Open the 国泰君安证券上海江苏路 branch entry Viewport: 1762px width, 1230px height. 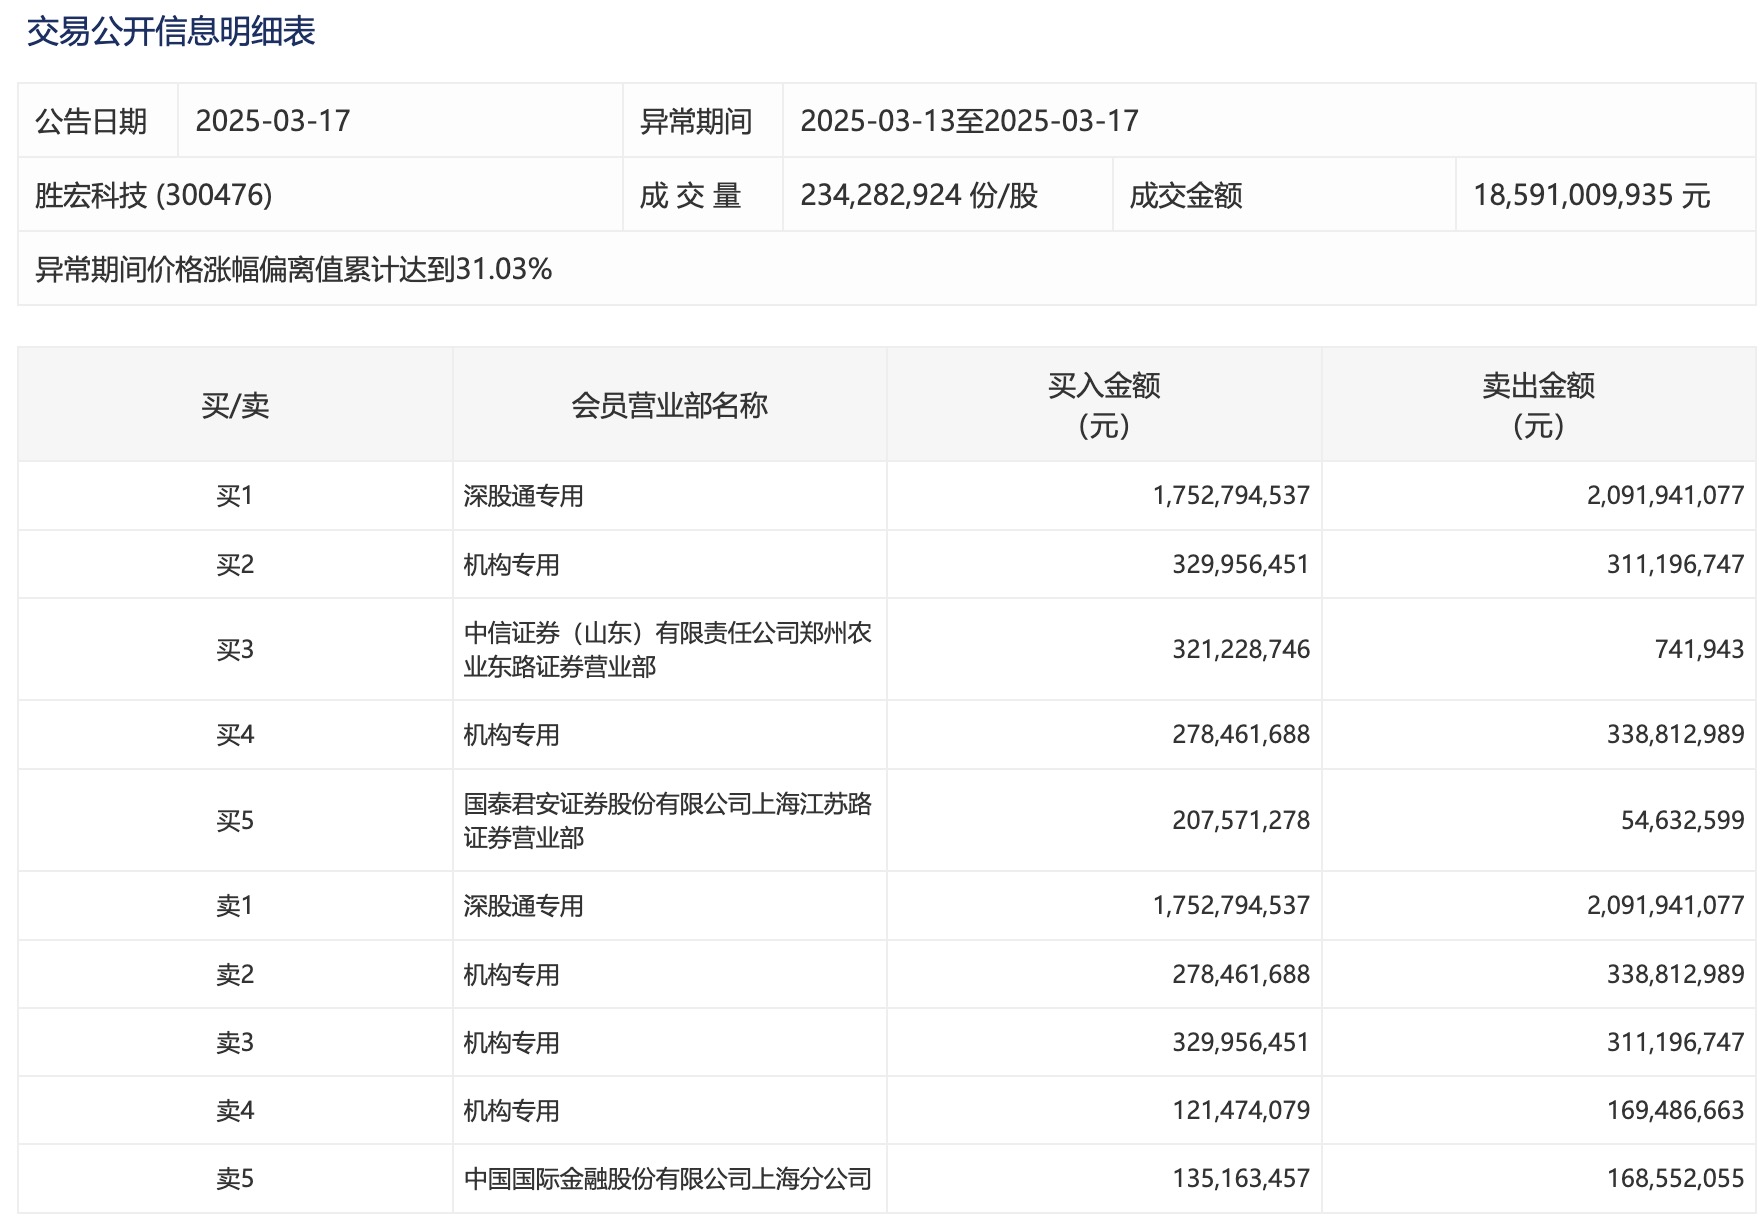667,820
